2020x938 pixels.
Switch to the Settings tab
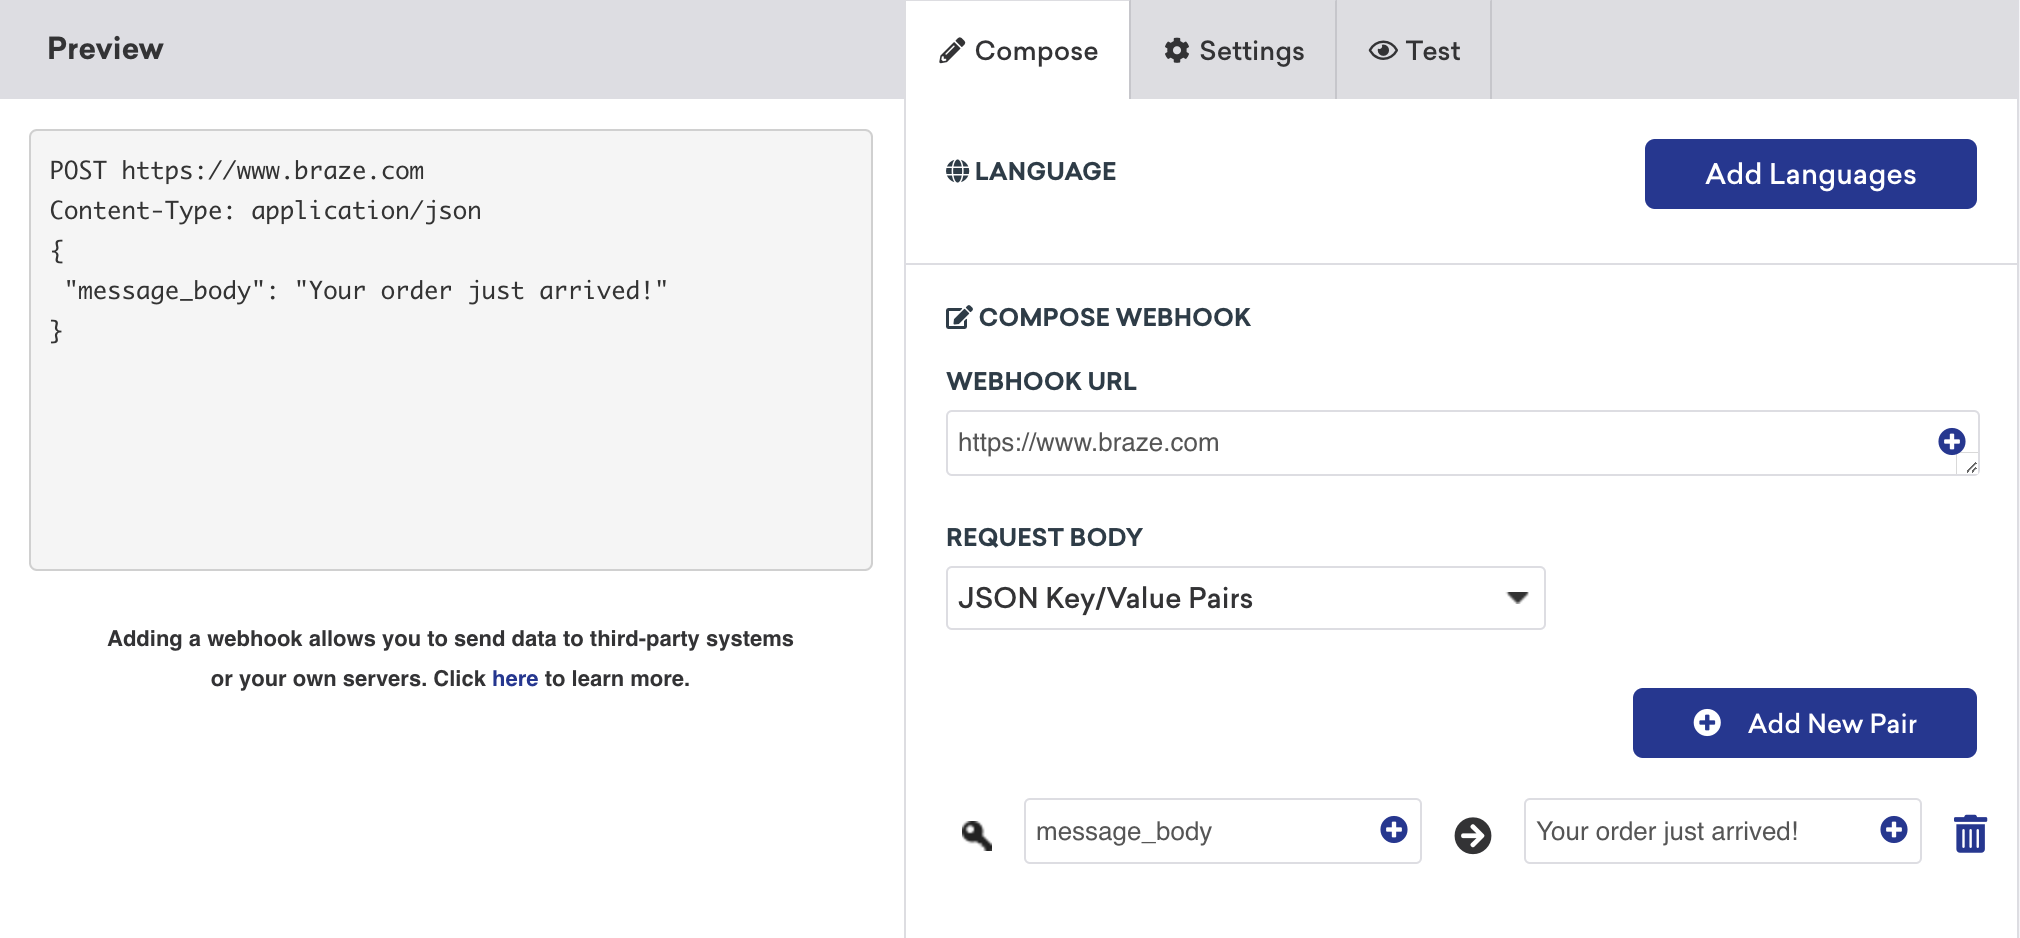[x=1234, y=50]
